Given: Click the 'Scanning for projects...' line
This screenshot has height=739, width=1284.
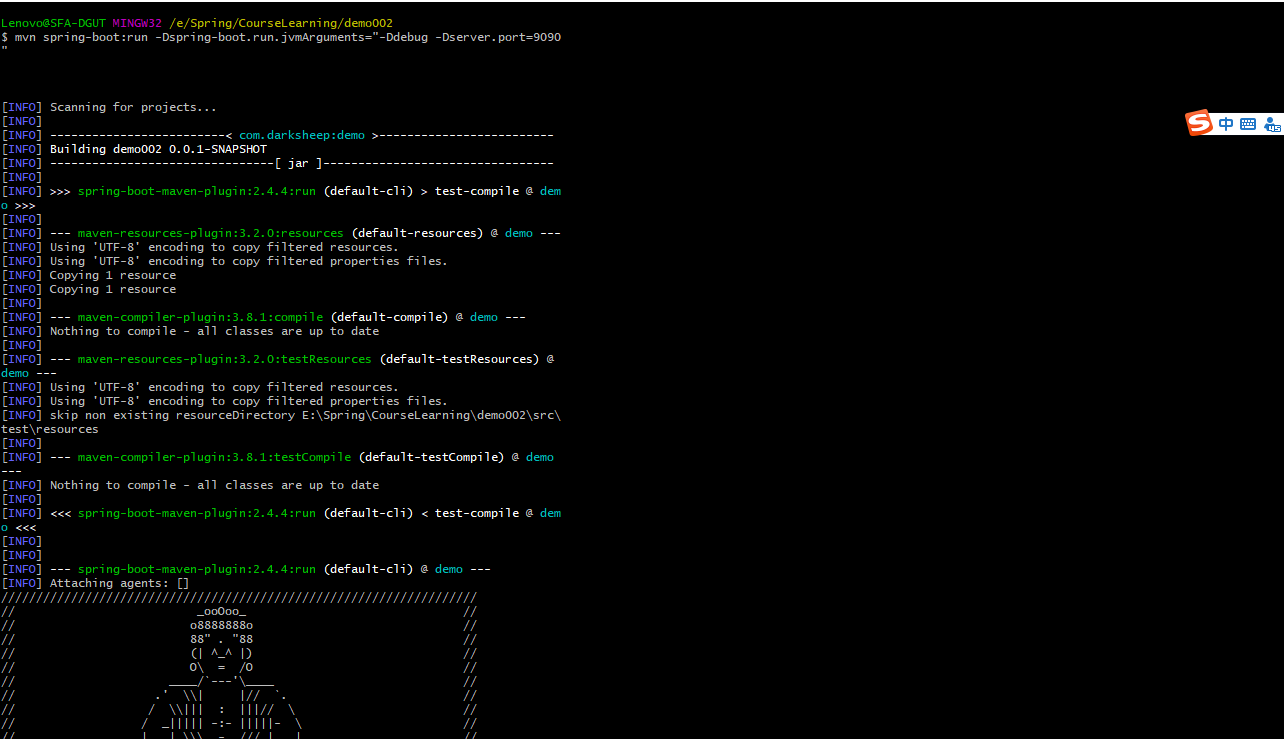Looking at the screenshot, I should (x=133, y=107).
